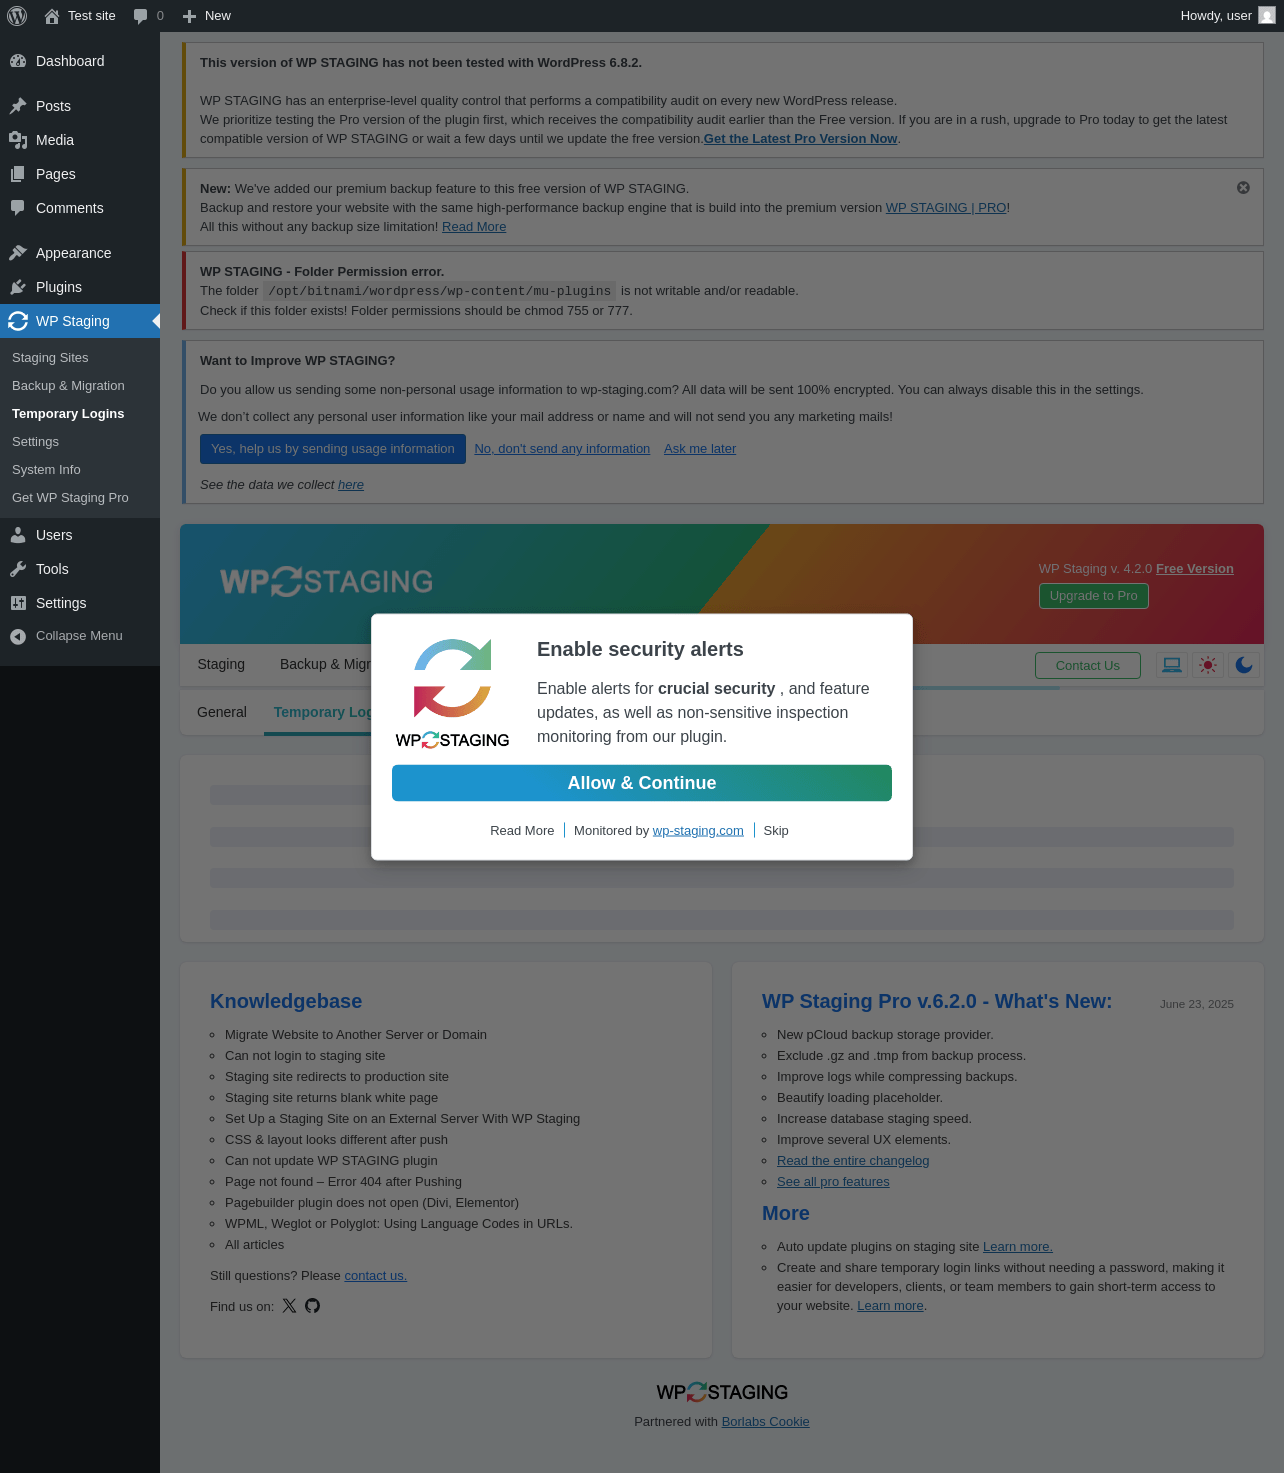
Task: Open Can not login to staging site article
Action: [x=305, y=1056]
